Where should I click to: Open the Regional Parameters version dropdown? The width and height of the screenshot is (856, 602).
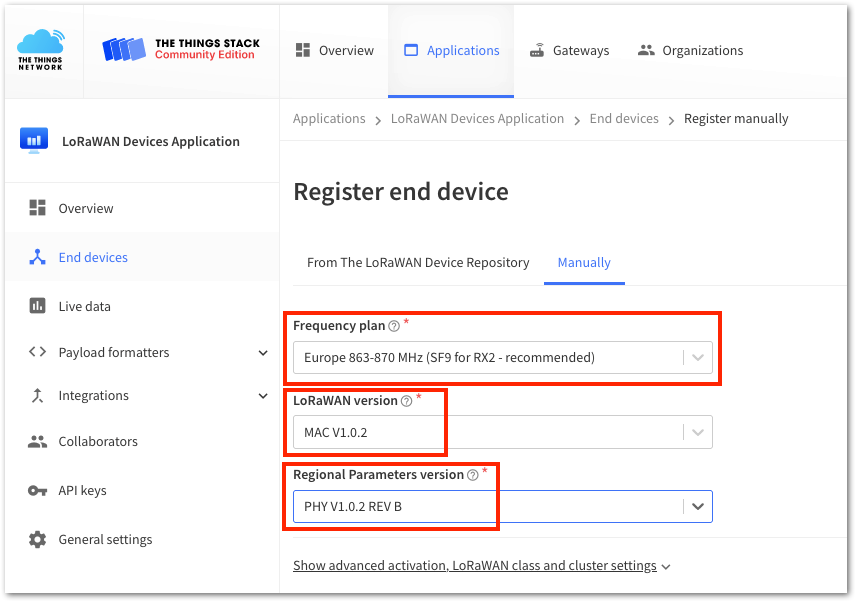click(503, 506)
